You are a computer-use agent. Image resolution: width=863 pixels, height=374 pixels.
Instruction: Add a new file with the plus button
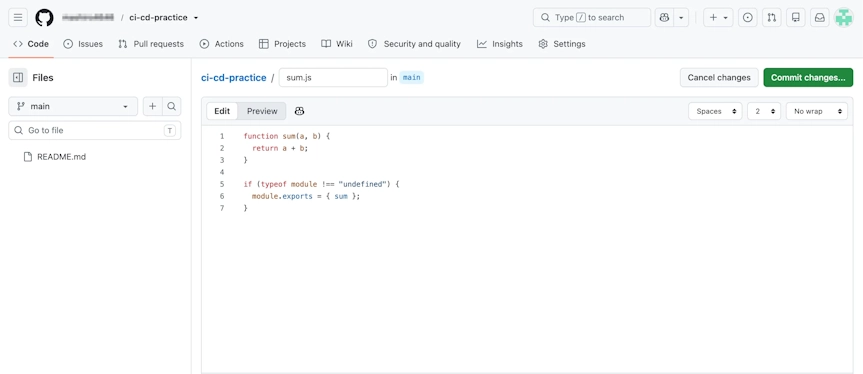point(152,106)
